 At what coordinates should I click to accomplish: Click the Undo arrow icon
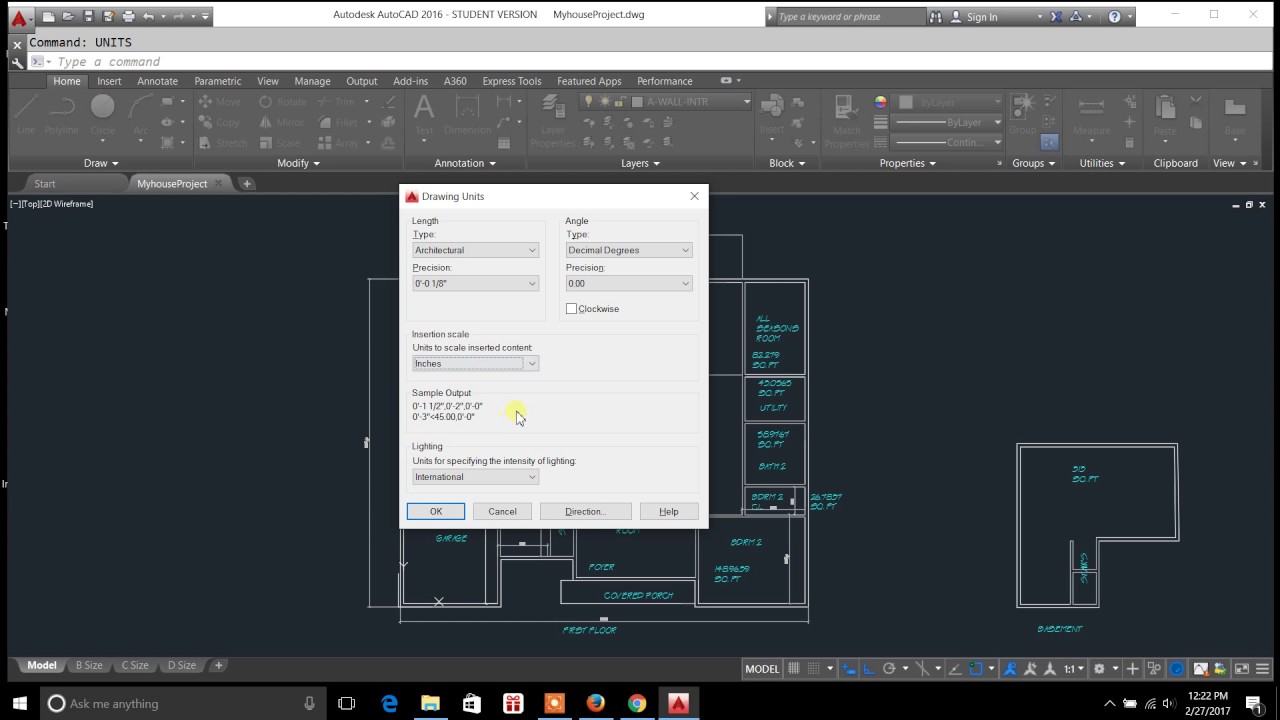pyautogui.click(x=149, y=17)
